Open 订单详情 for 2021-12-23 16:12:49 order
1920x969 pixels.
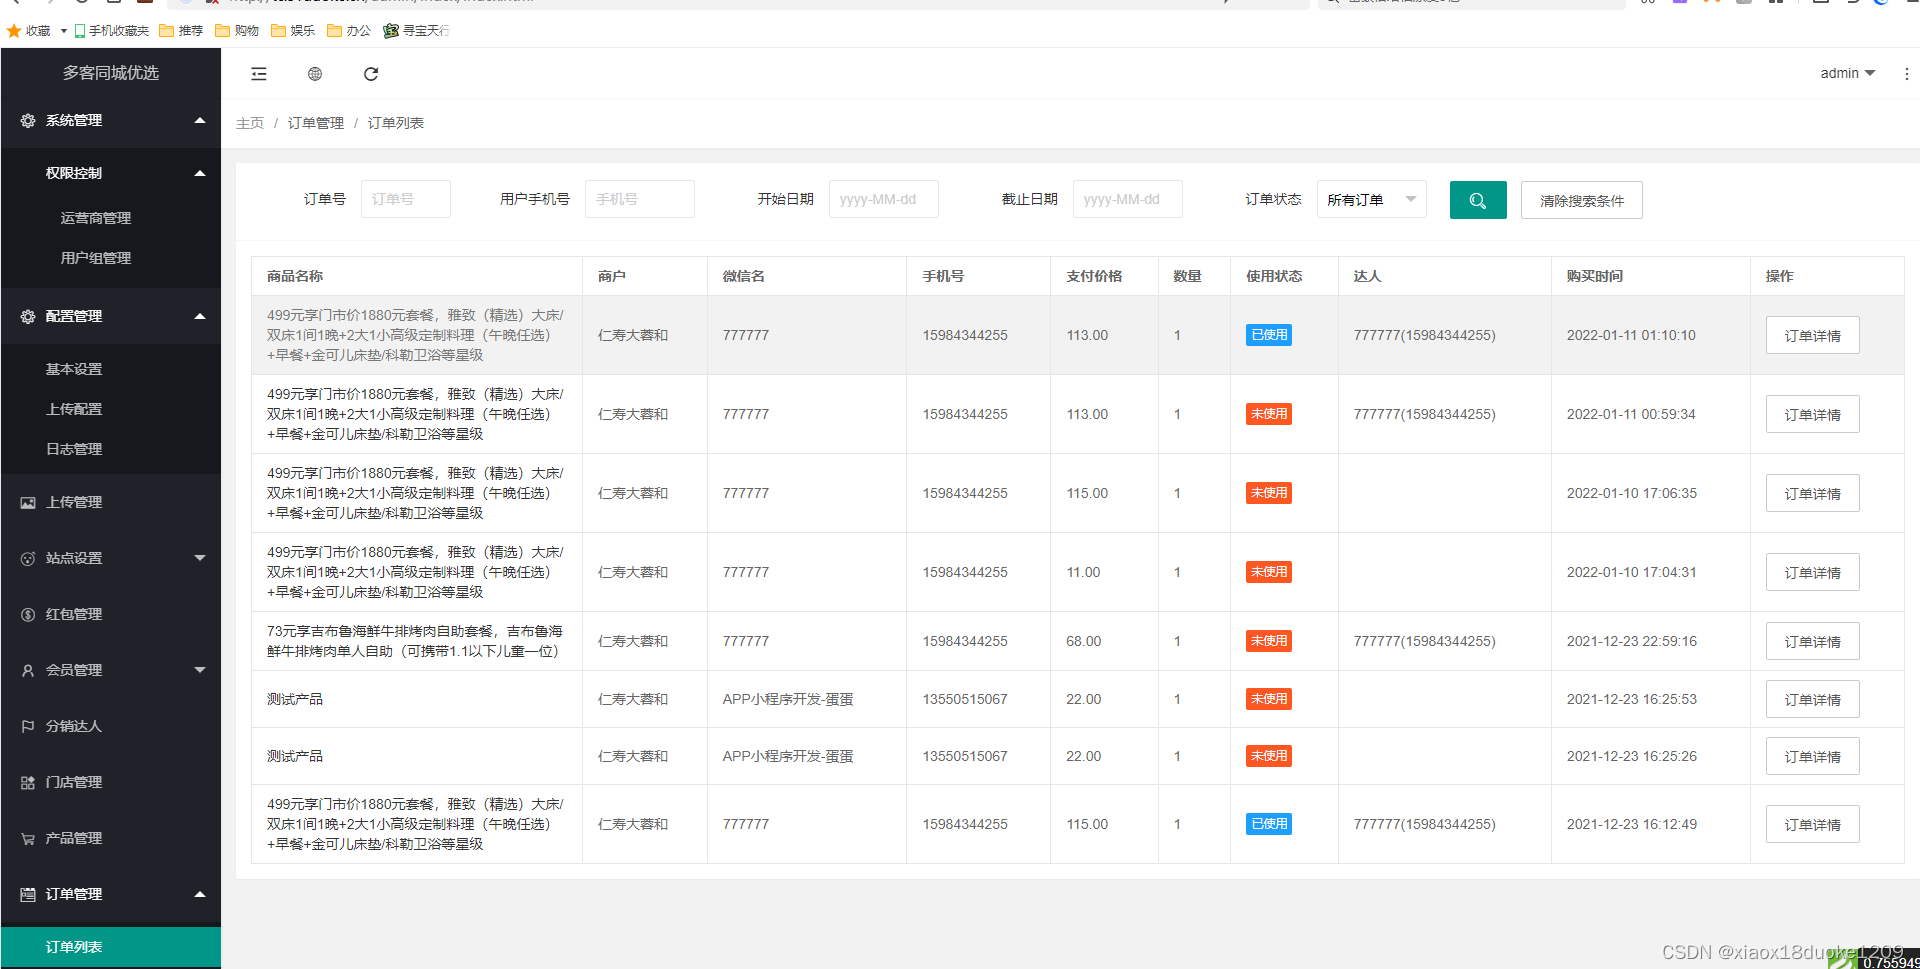(x=1812, y=824)
